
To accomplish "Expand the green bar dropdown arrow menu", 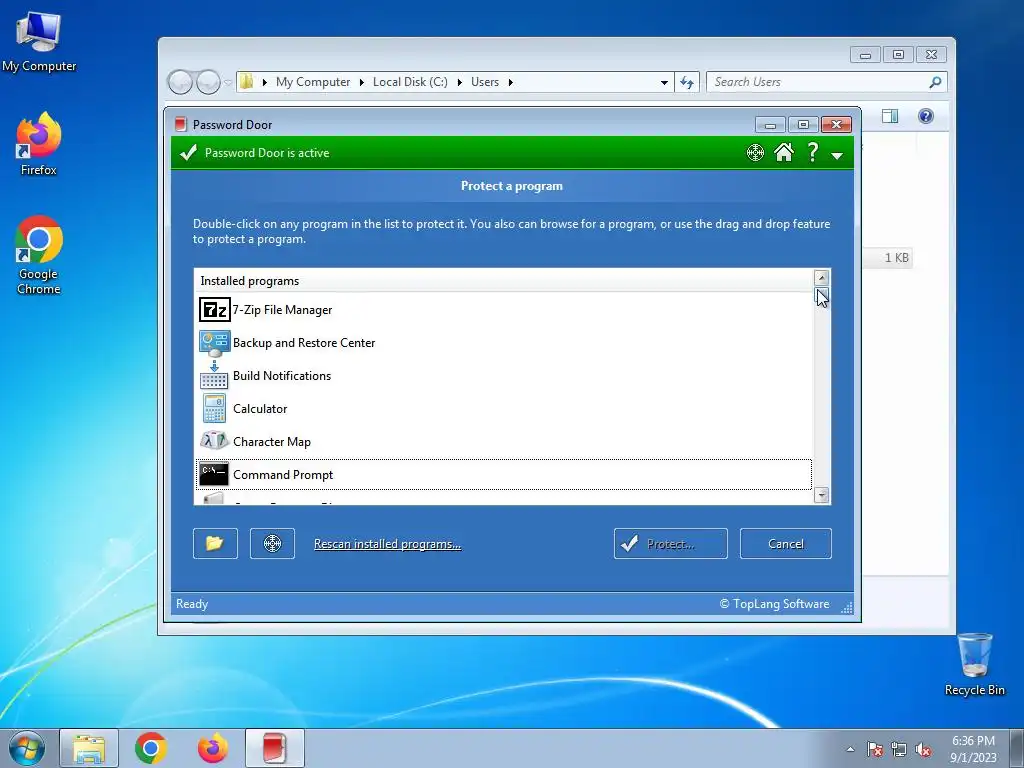I will pos(837,155).
